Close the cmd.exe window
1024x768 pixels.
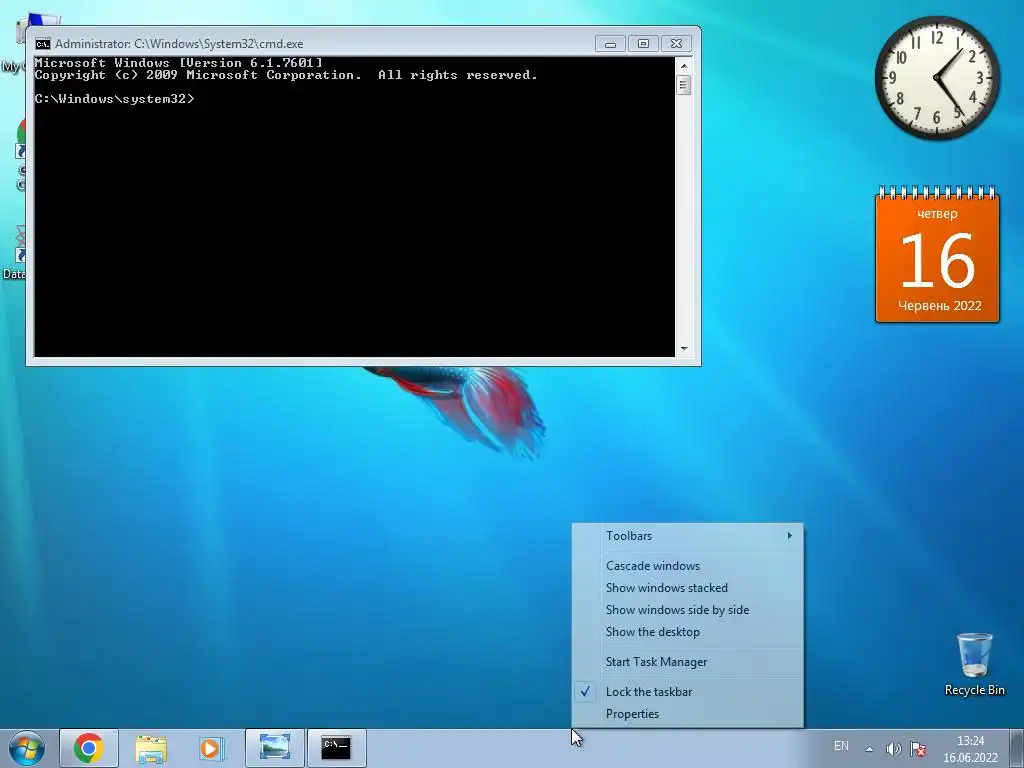(677, 44)
